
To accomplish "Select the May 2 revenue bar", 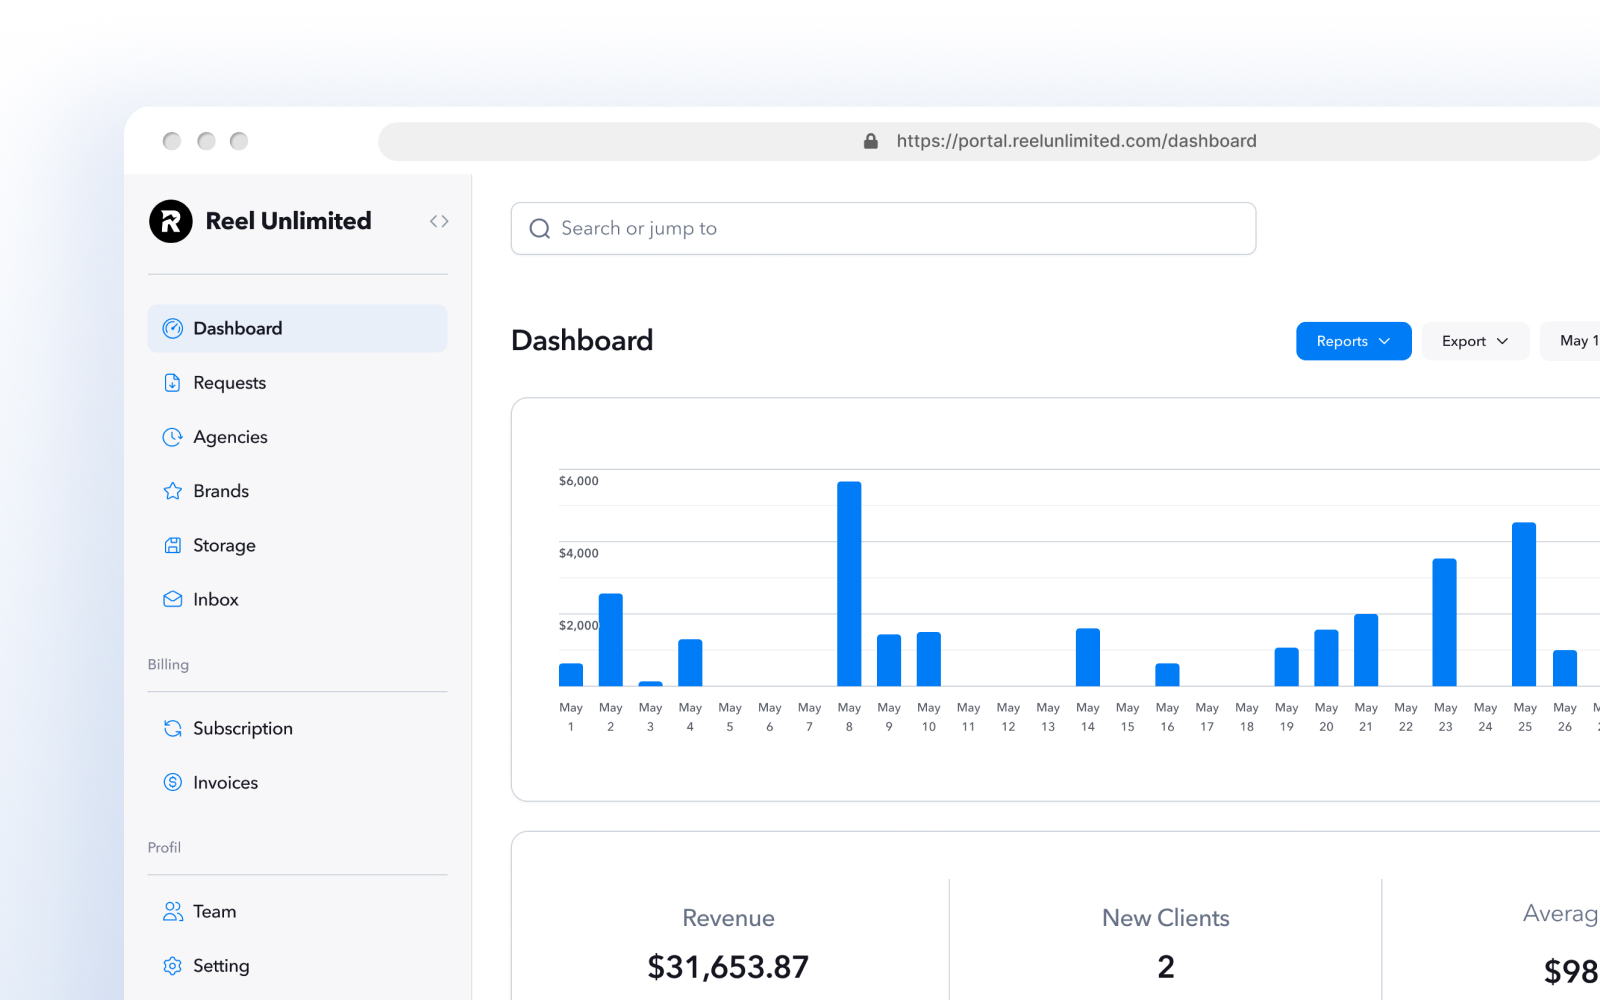I will pos(611,640).
